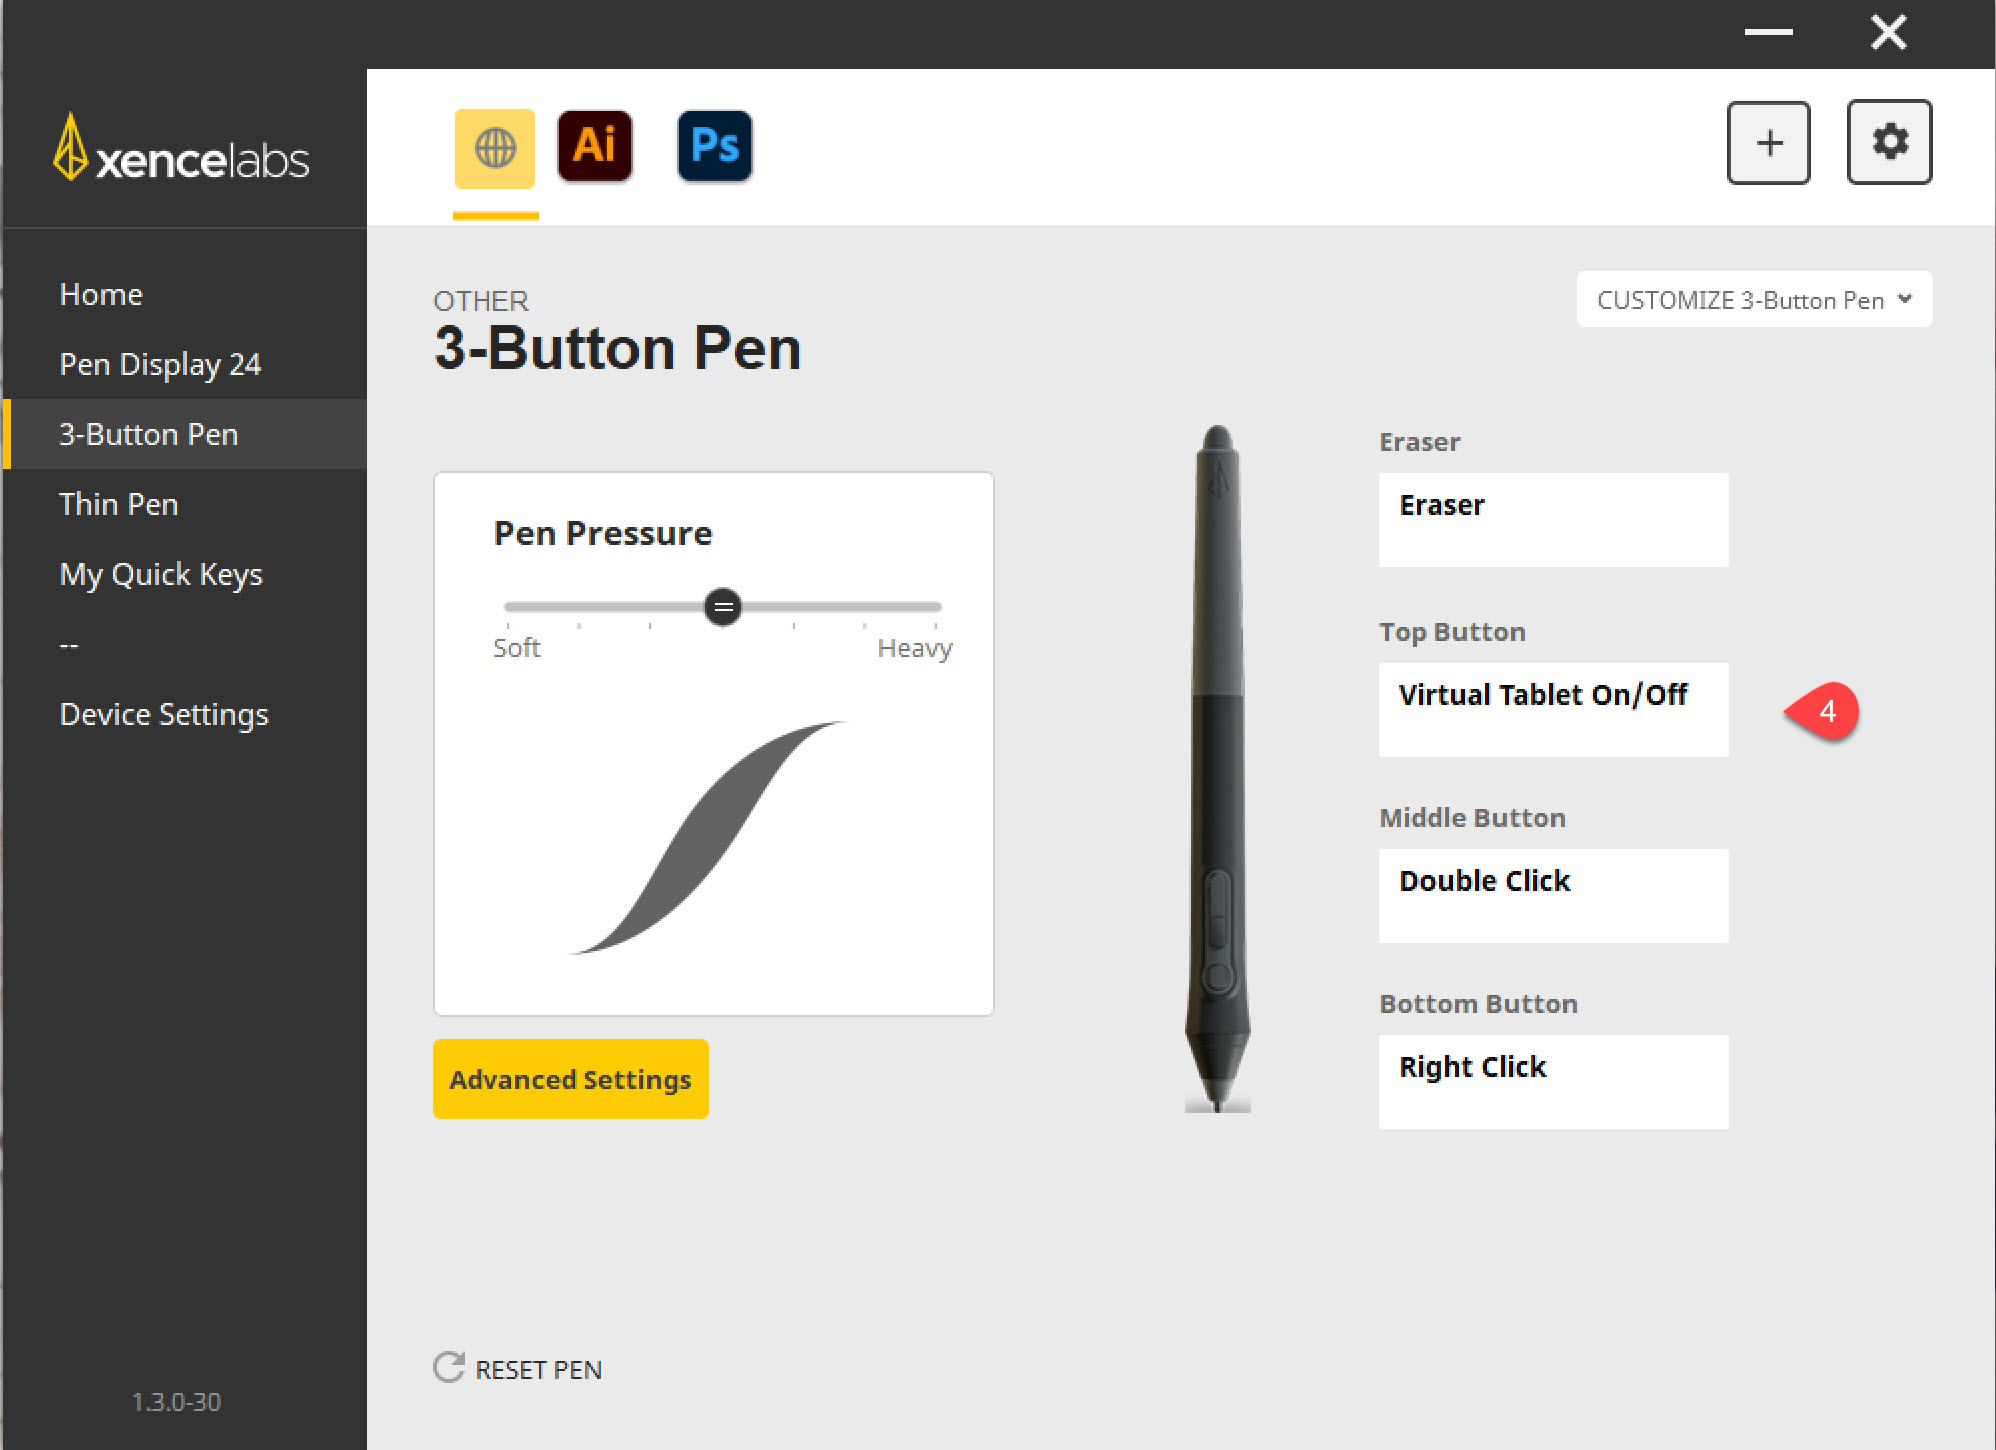The width and height of the screenshot is (1996, 1450).
Task: Select Thin Pen in the sidebar
Action: point(119,504)
